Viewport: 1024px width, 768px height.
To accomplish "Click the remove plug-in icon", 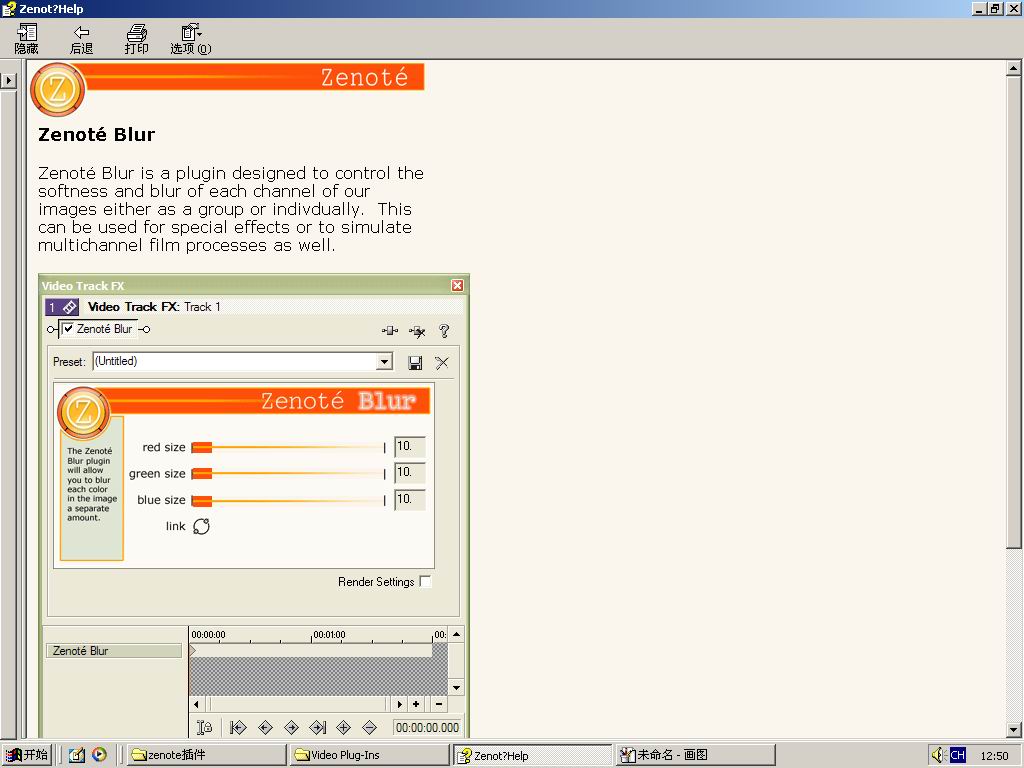I will 417,331.
